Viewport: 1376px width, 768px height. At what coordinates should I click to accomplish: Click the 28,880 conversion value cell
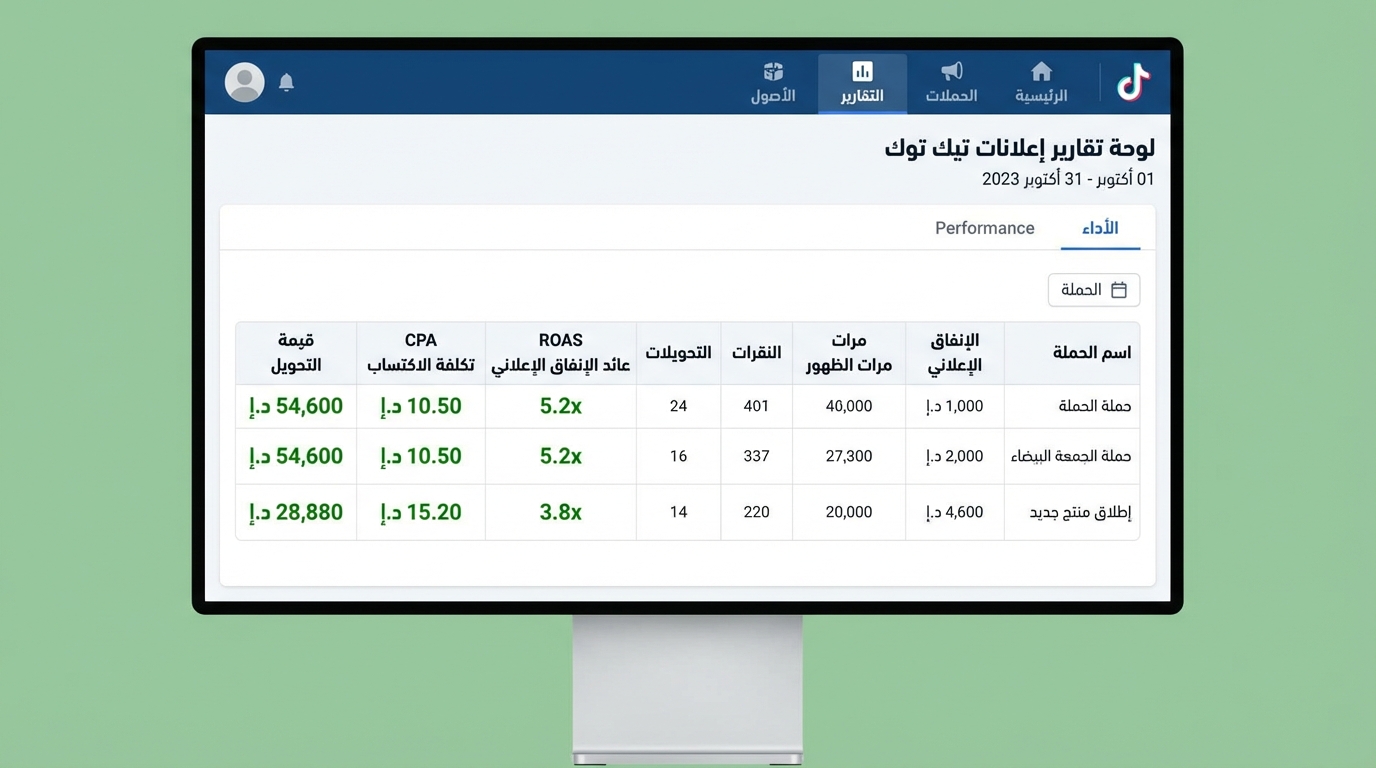tap(295, 511)
